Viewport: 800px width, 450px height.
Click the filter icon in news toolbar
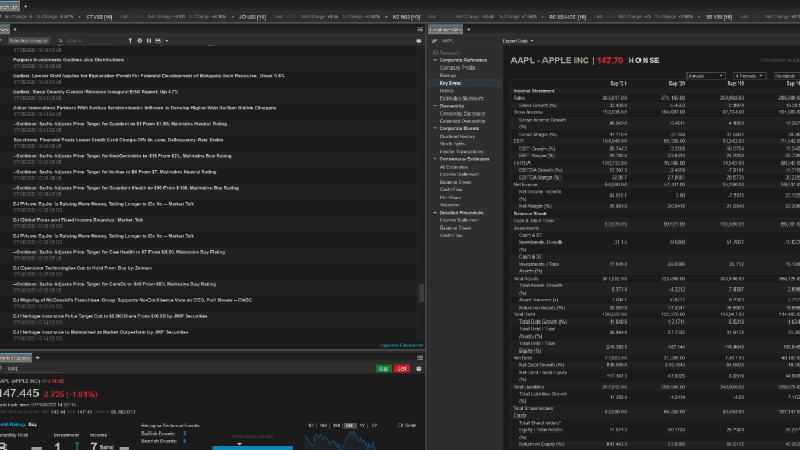[x=130, y=41]
